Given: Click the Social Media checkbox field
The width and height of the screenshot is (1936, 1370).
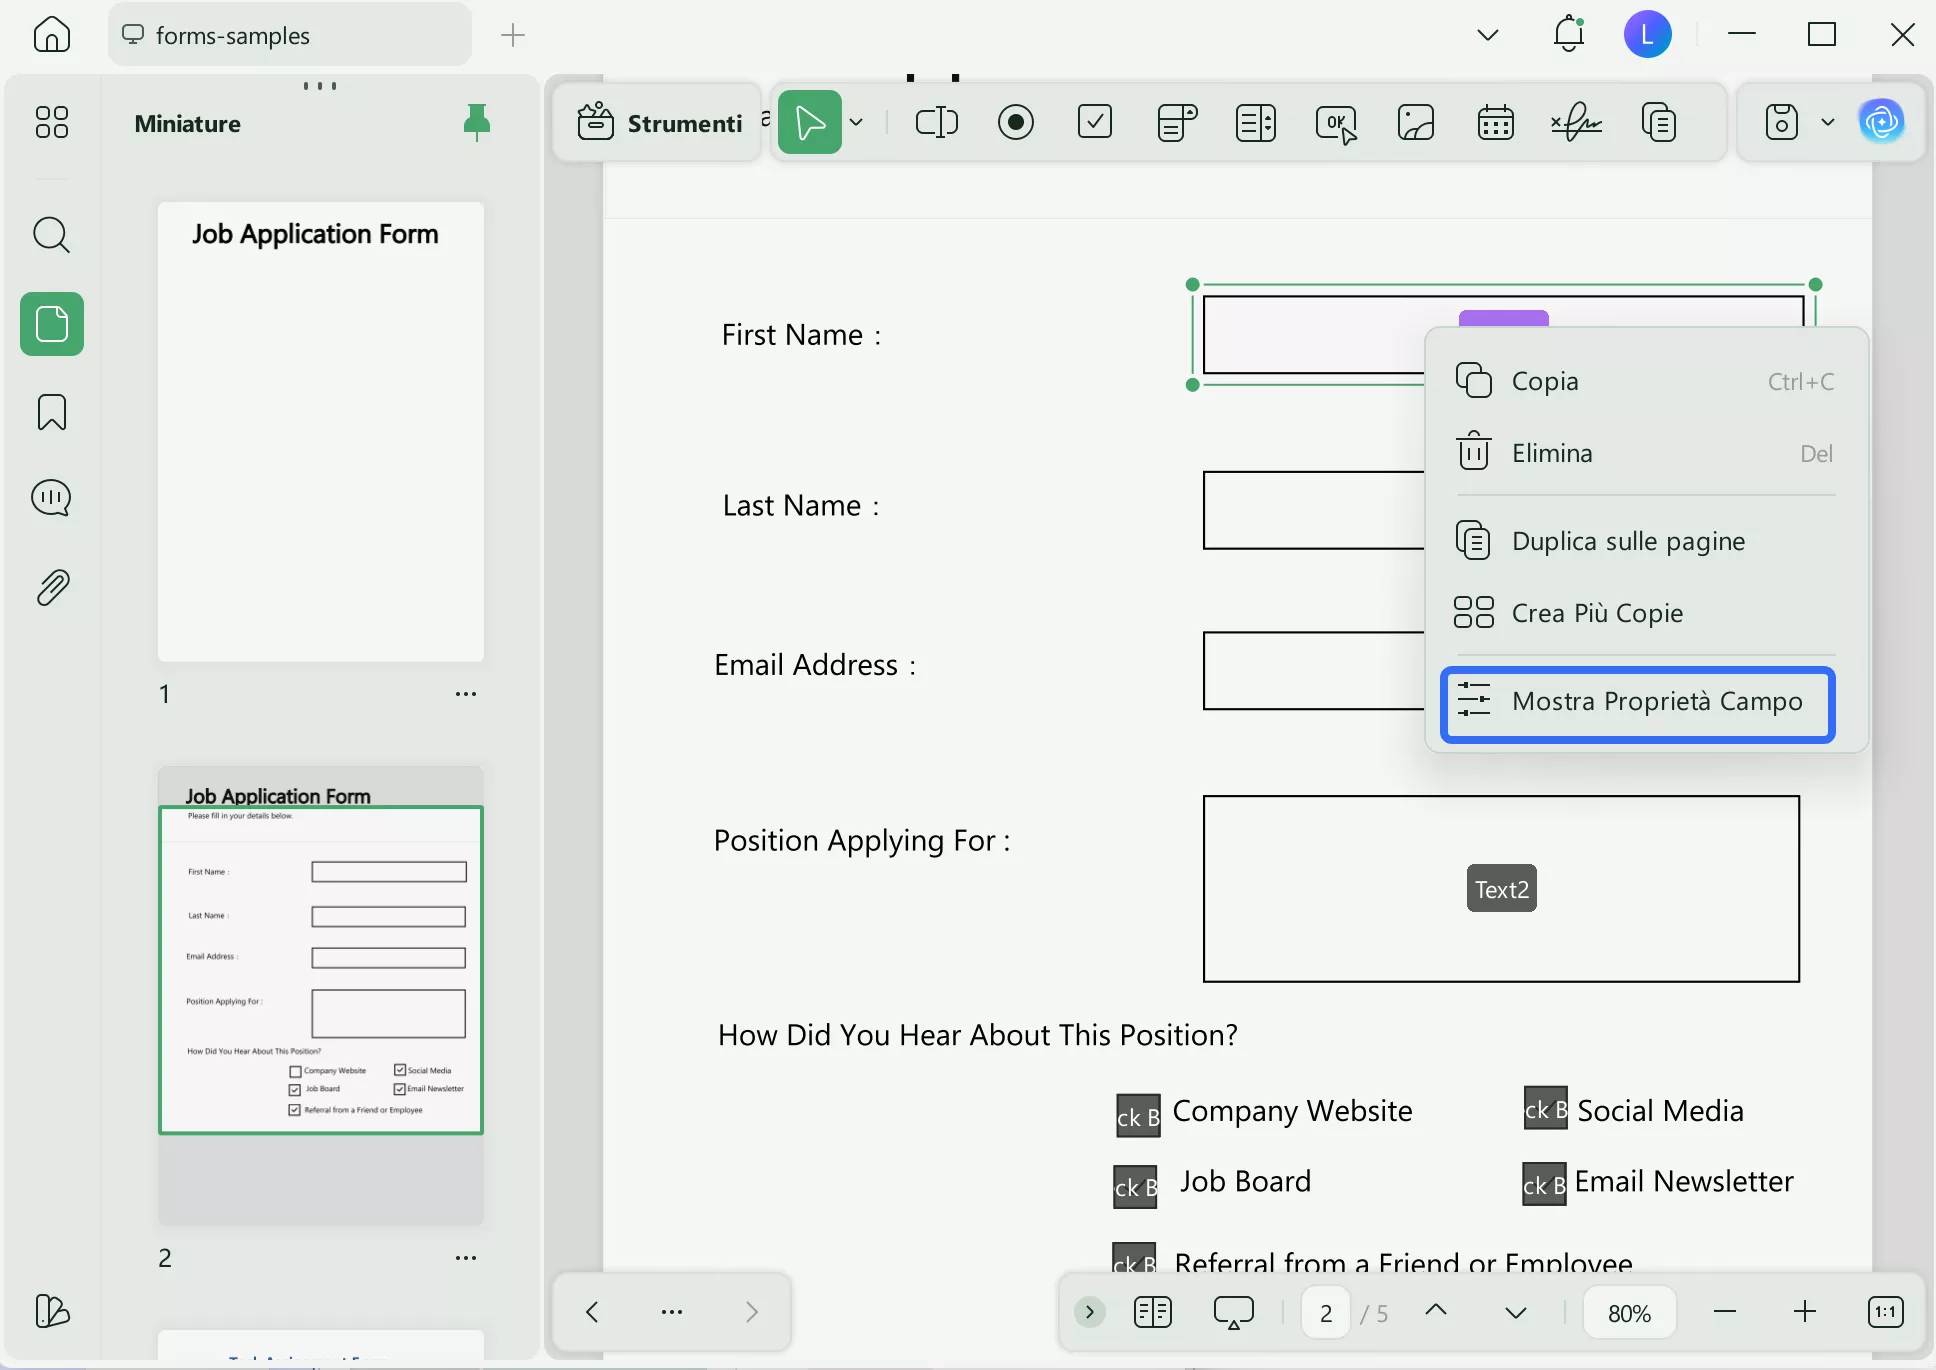Looking at the screenshot, I should pos(1545,1109).
